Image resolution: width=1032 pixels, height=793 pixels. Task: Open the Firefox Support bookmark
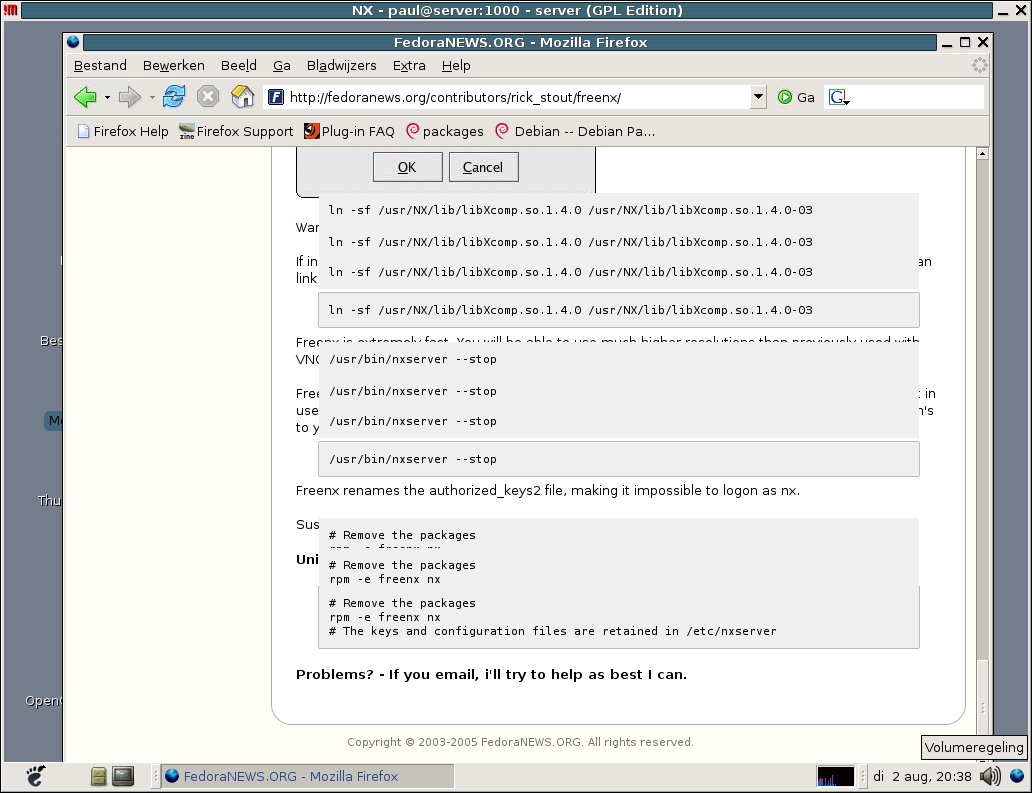236,132
